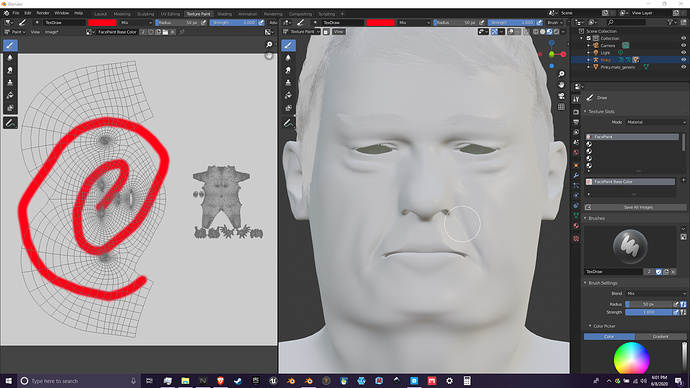Select the Fill tool in 3D viewport

pos(288,95)
